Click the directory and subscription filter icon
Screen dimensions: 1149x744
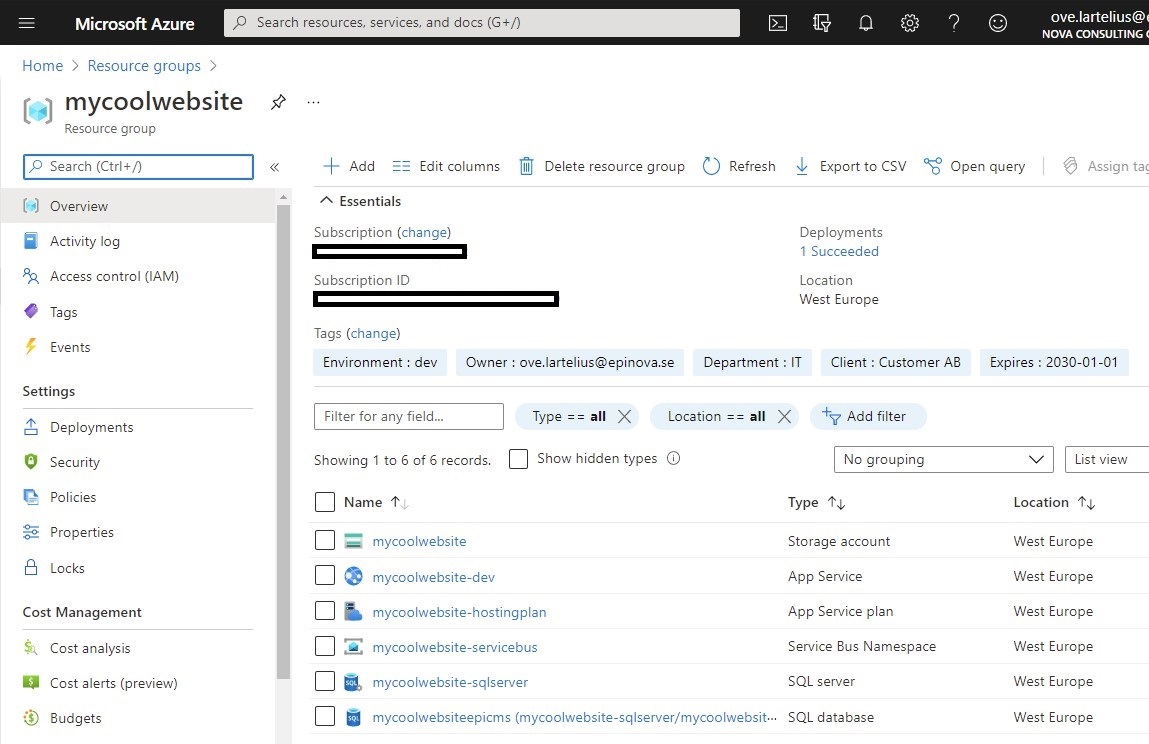[822, 22]
